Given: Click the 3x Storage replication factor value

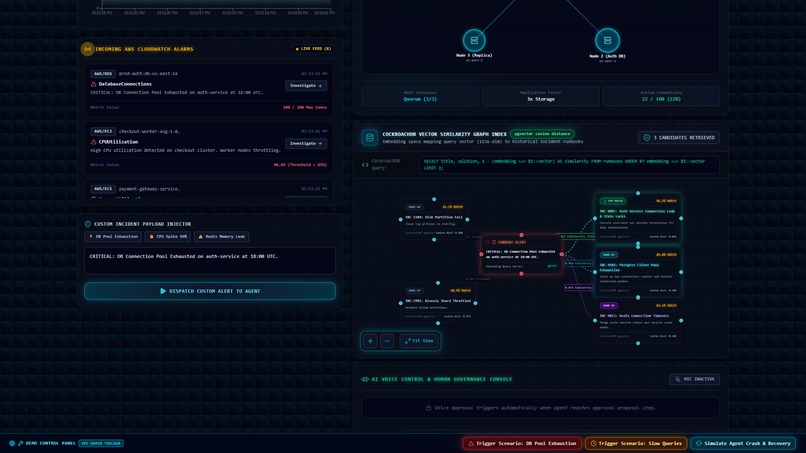Looking at the screenshot, I should tap(541, 99).
